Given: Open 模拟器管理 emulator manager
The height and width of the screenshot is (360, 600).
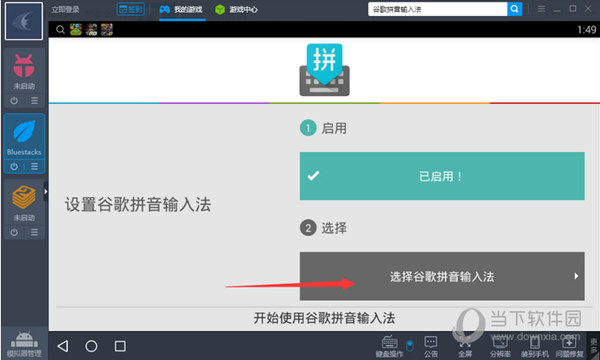Looking at the screenshot, I should (24, 344).
